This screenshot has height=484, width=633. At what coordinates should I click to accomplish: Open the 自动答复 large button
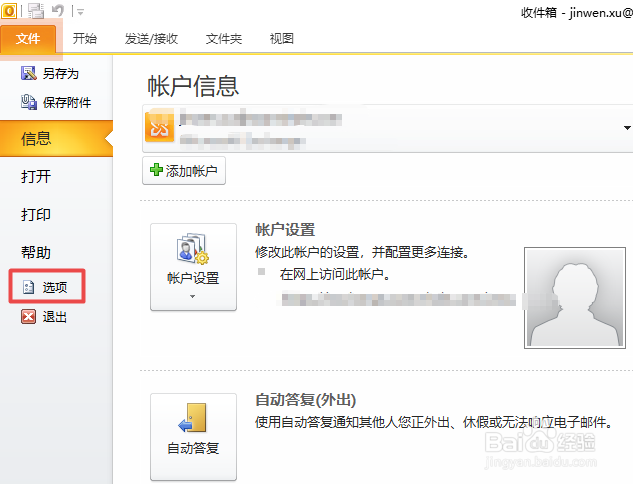coord(193,437)
